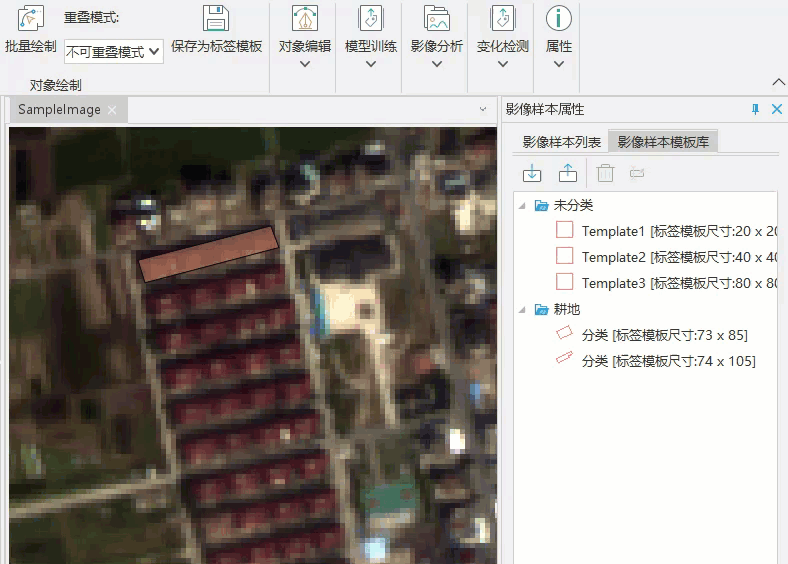This screenshot has width=788, height=564.
Task: Import template using the download arrow icon
Action: click(x=532, y=173)
